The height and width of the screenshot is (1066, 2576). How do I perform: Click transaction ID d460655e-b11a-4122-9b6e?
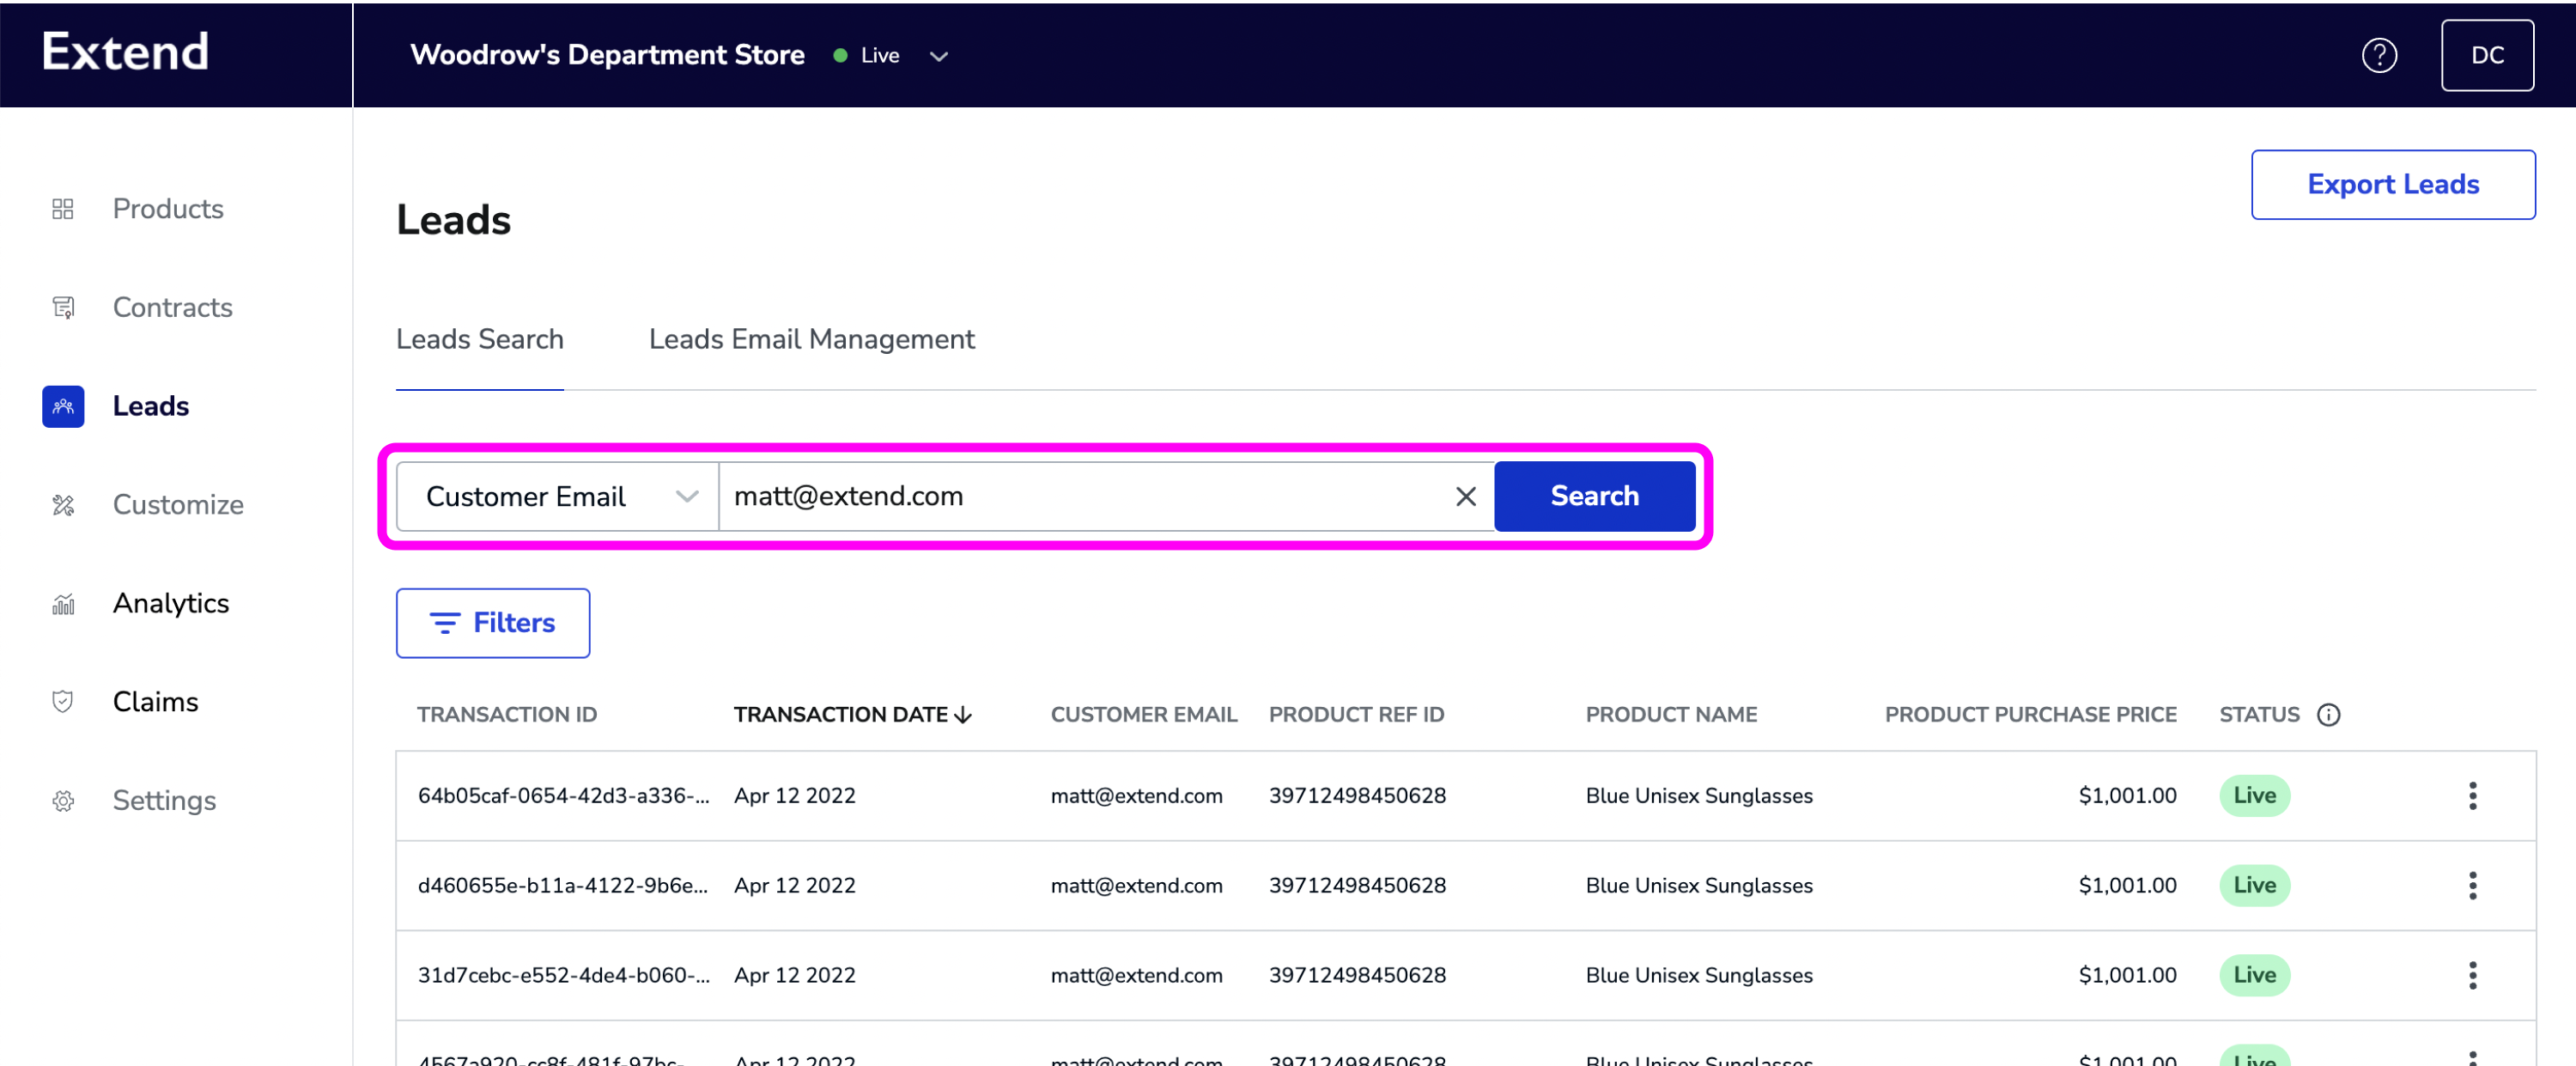562,886
